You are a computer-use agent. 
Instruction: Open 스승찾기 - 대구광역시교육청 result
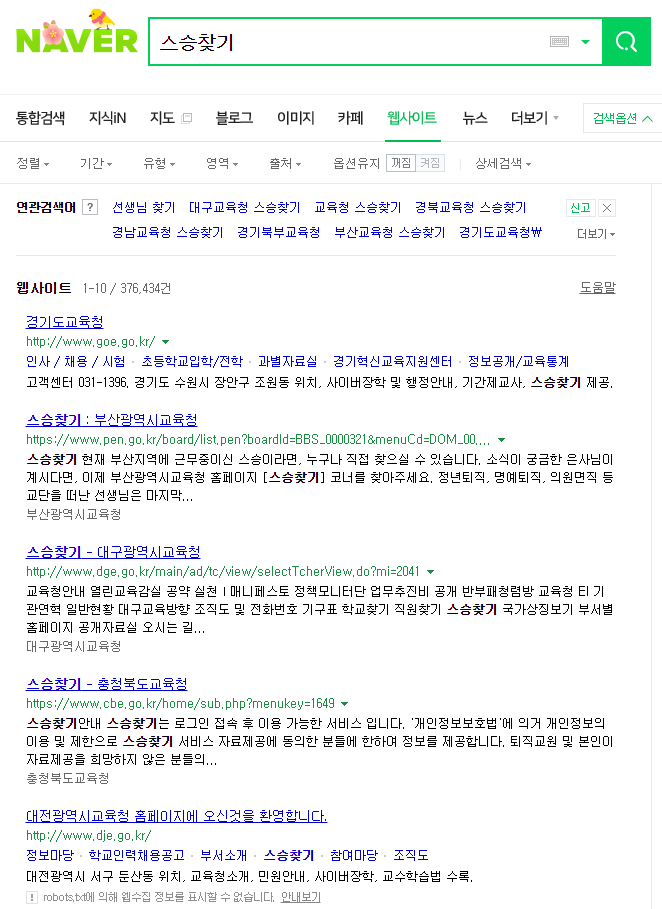[113, 552]
